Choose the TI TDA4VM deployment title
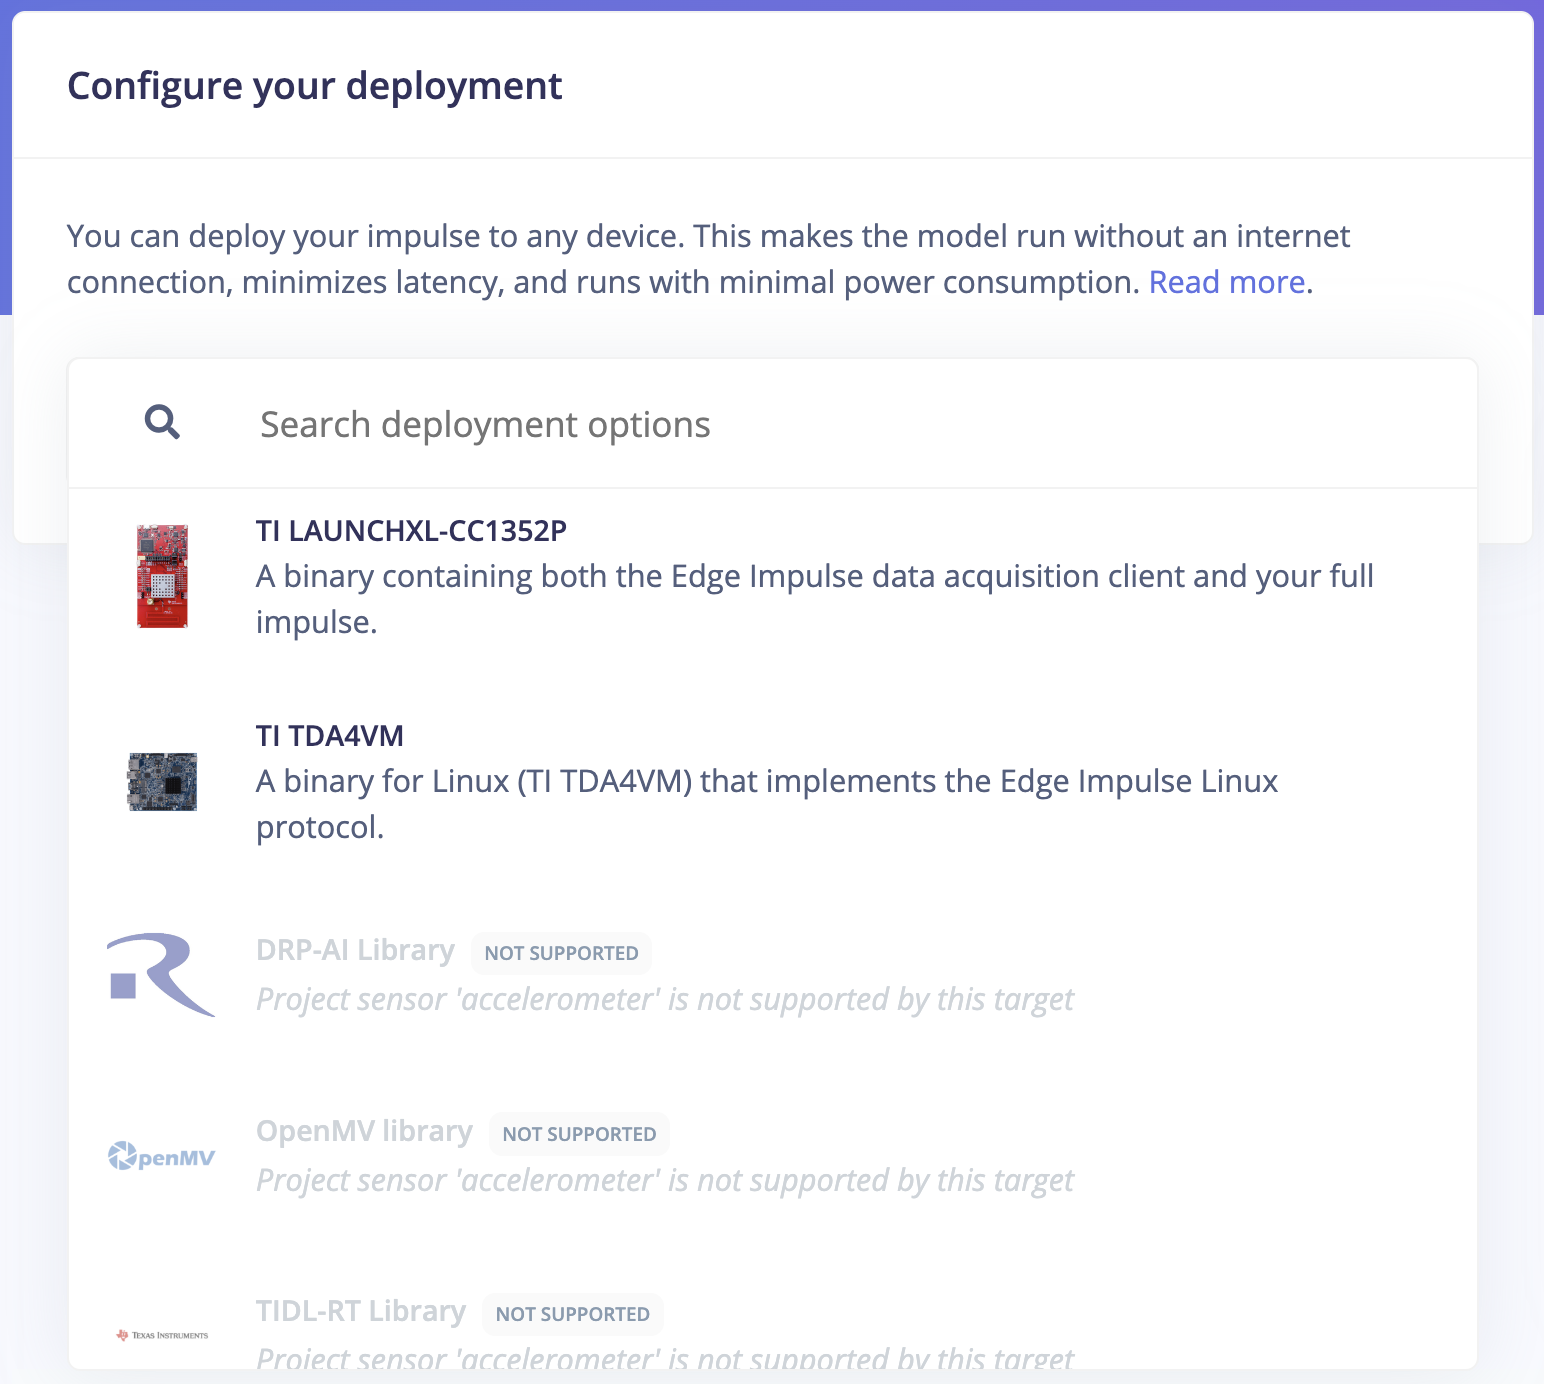The height and width of the screenshot is (1384, 1544). click(x=329, y=736)
